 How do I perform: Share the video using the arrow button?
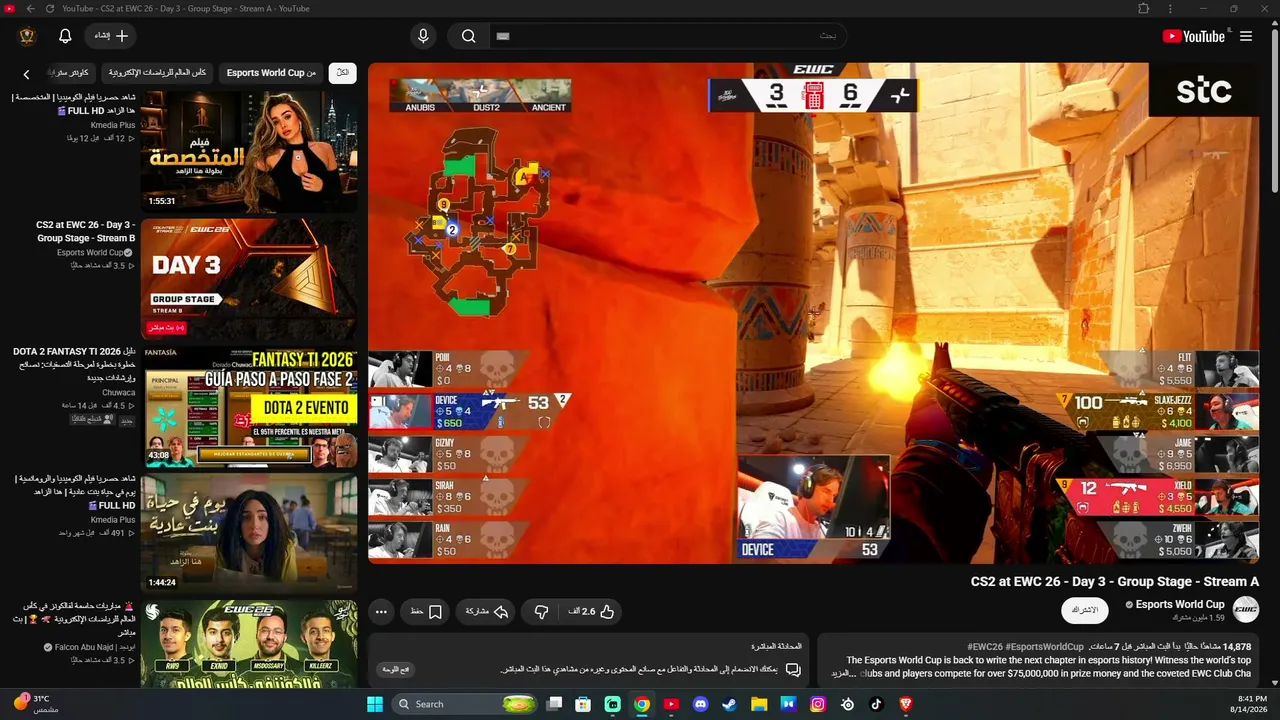pyautogui.click(x=487, y=611)
